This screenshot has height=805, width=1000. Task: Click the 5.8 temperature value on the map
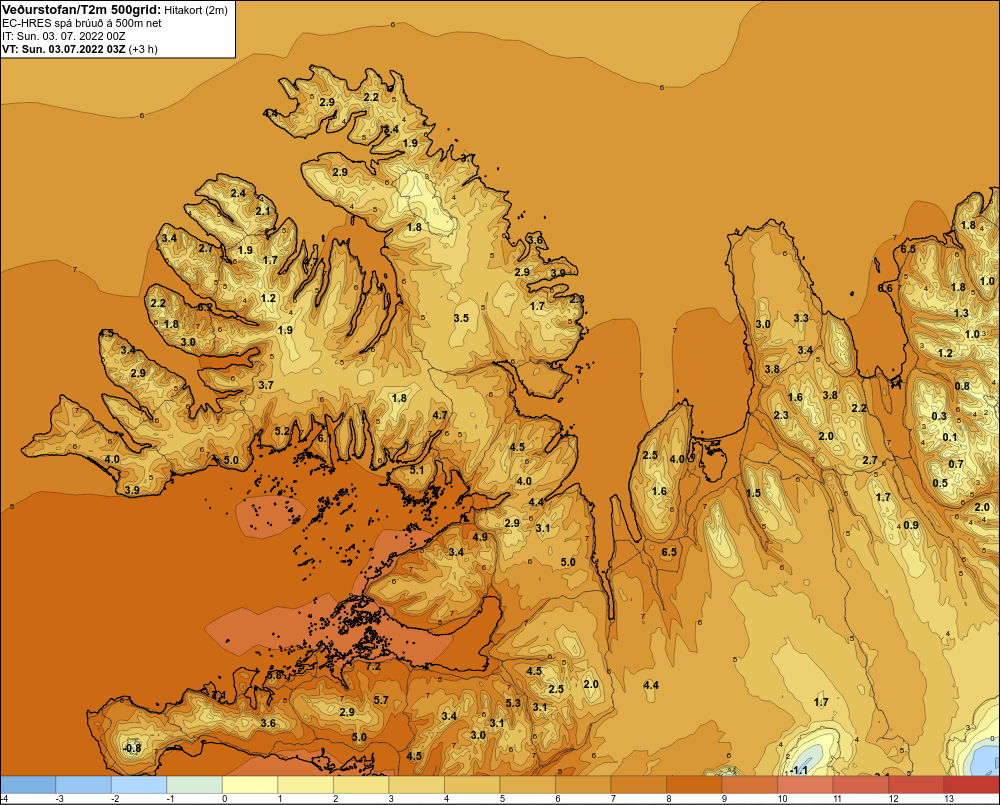coord(274,675)
